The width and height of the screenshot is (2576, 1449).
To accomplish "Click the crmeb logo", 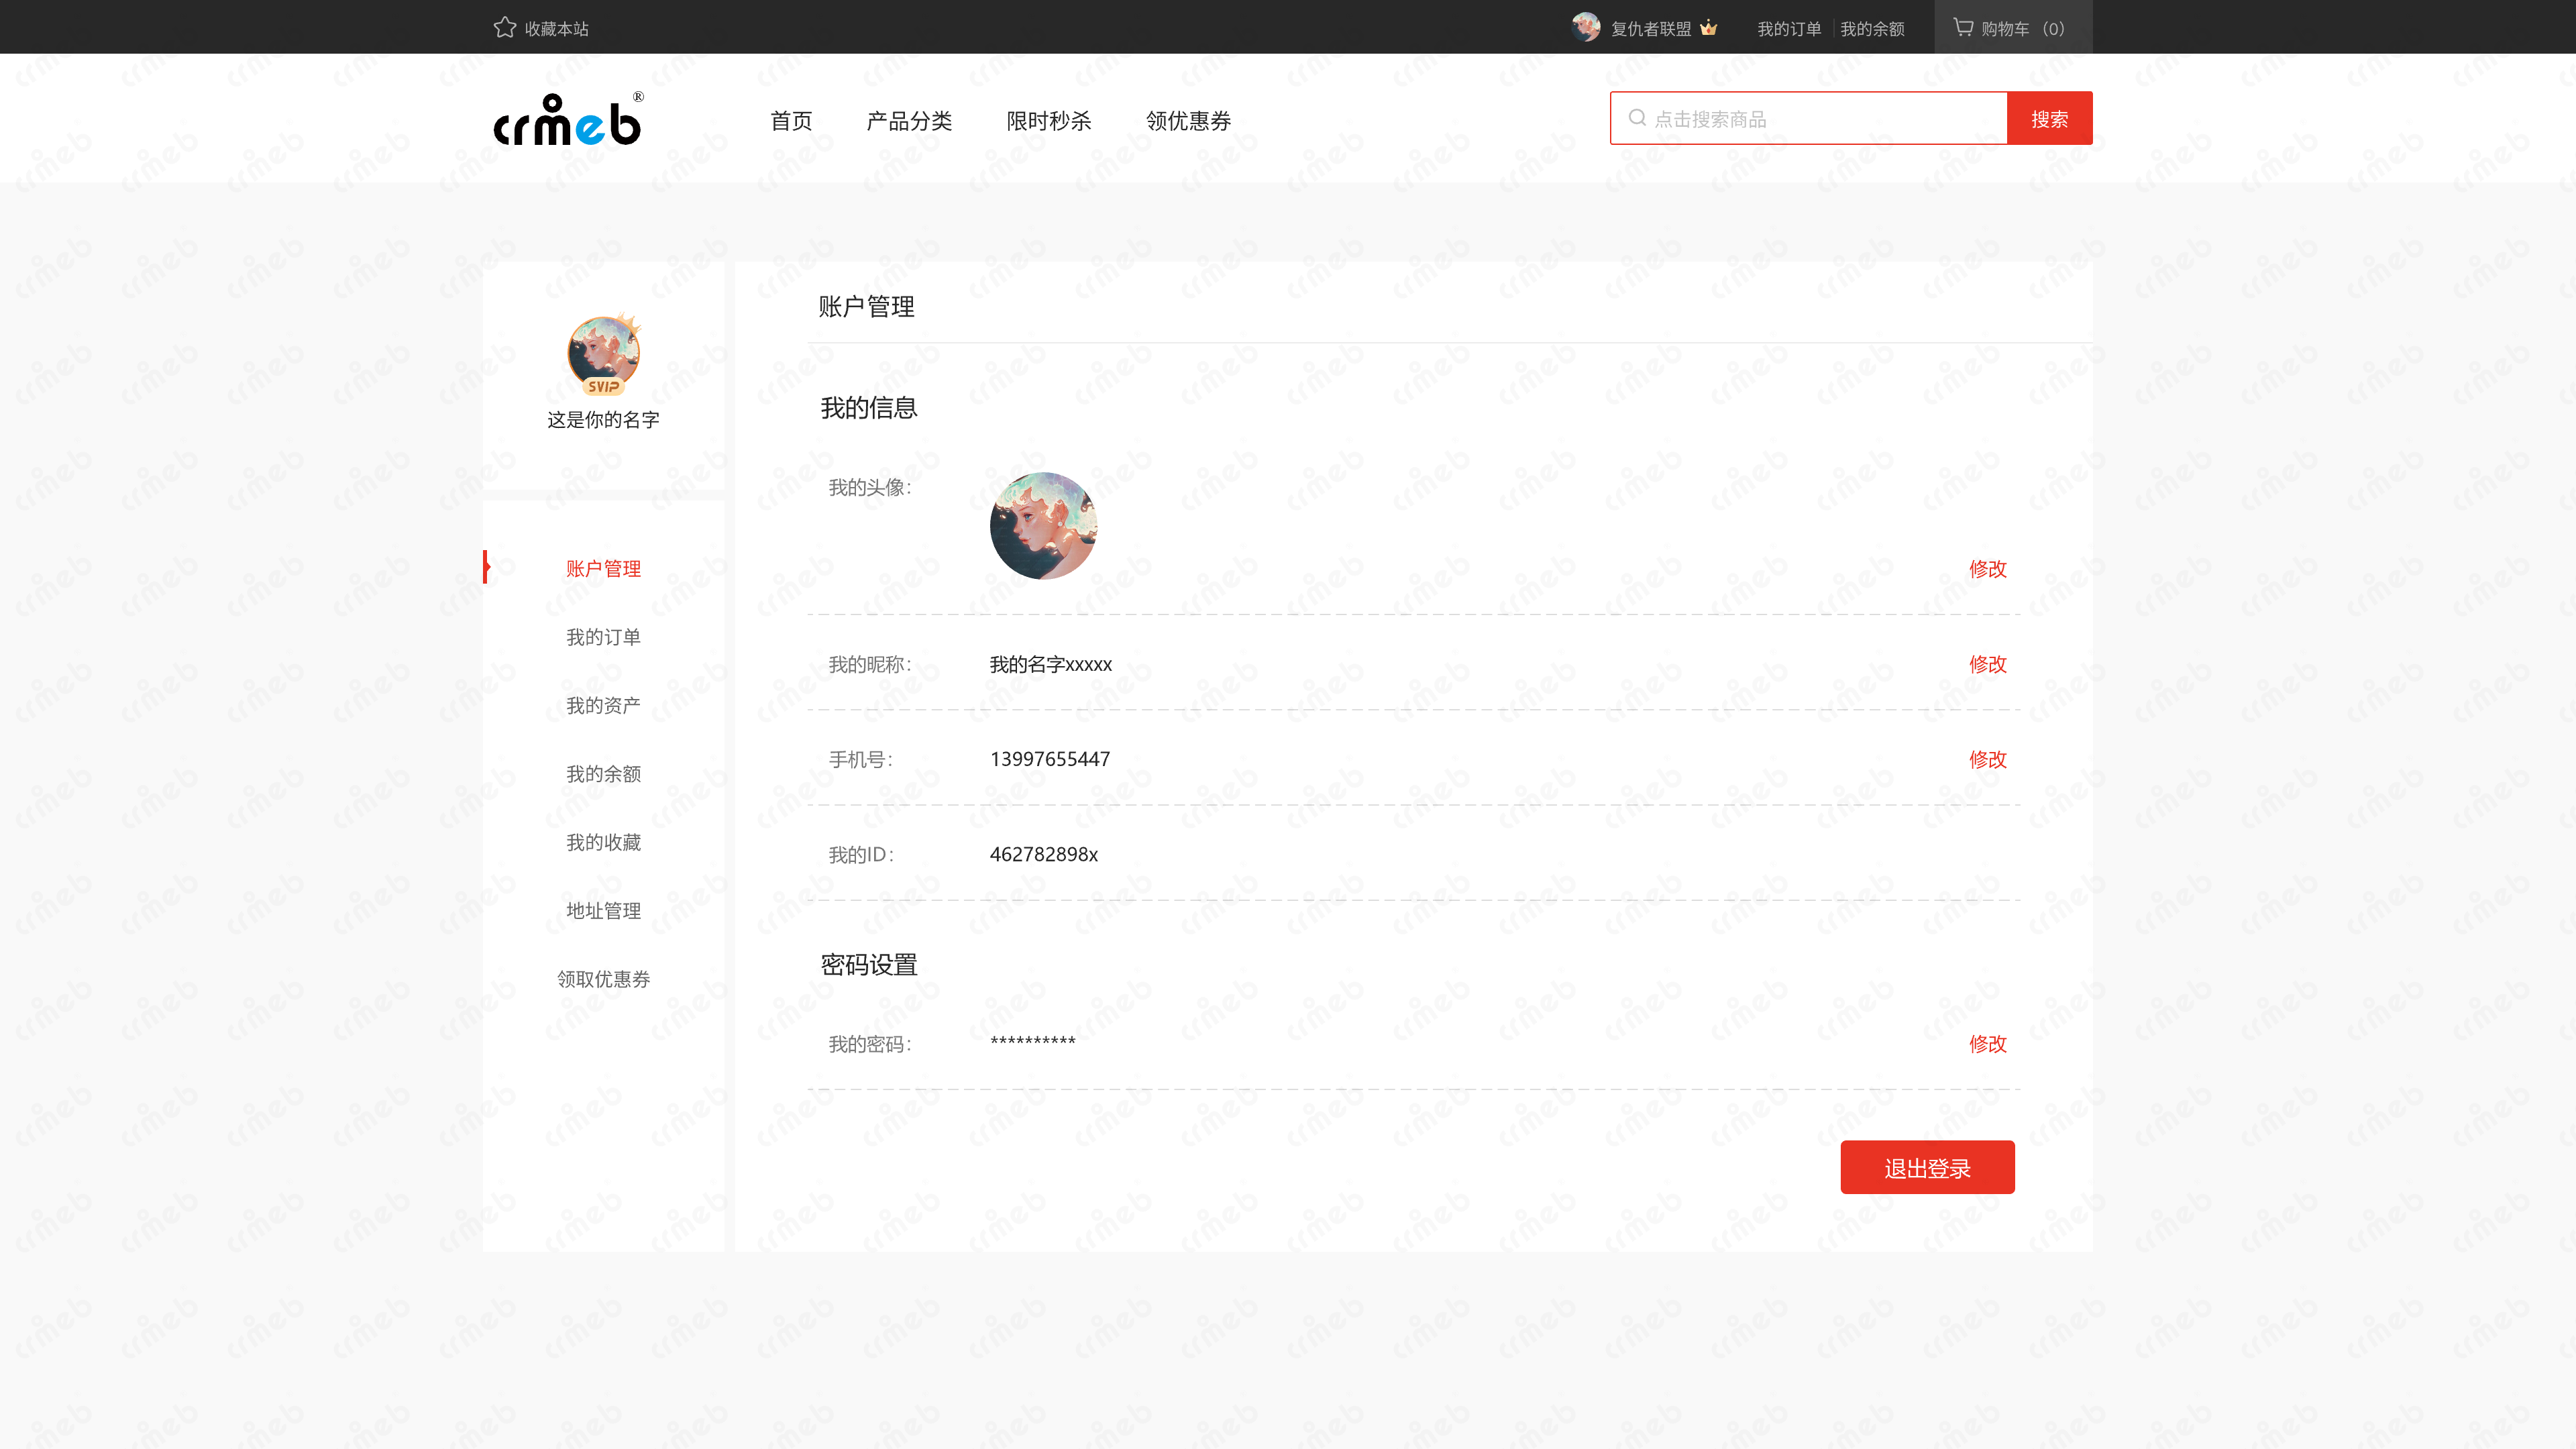I will (x=568, y=121).
